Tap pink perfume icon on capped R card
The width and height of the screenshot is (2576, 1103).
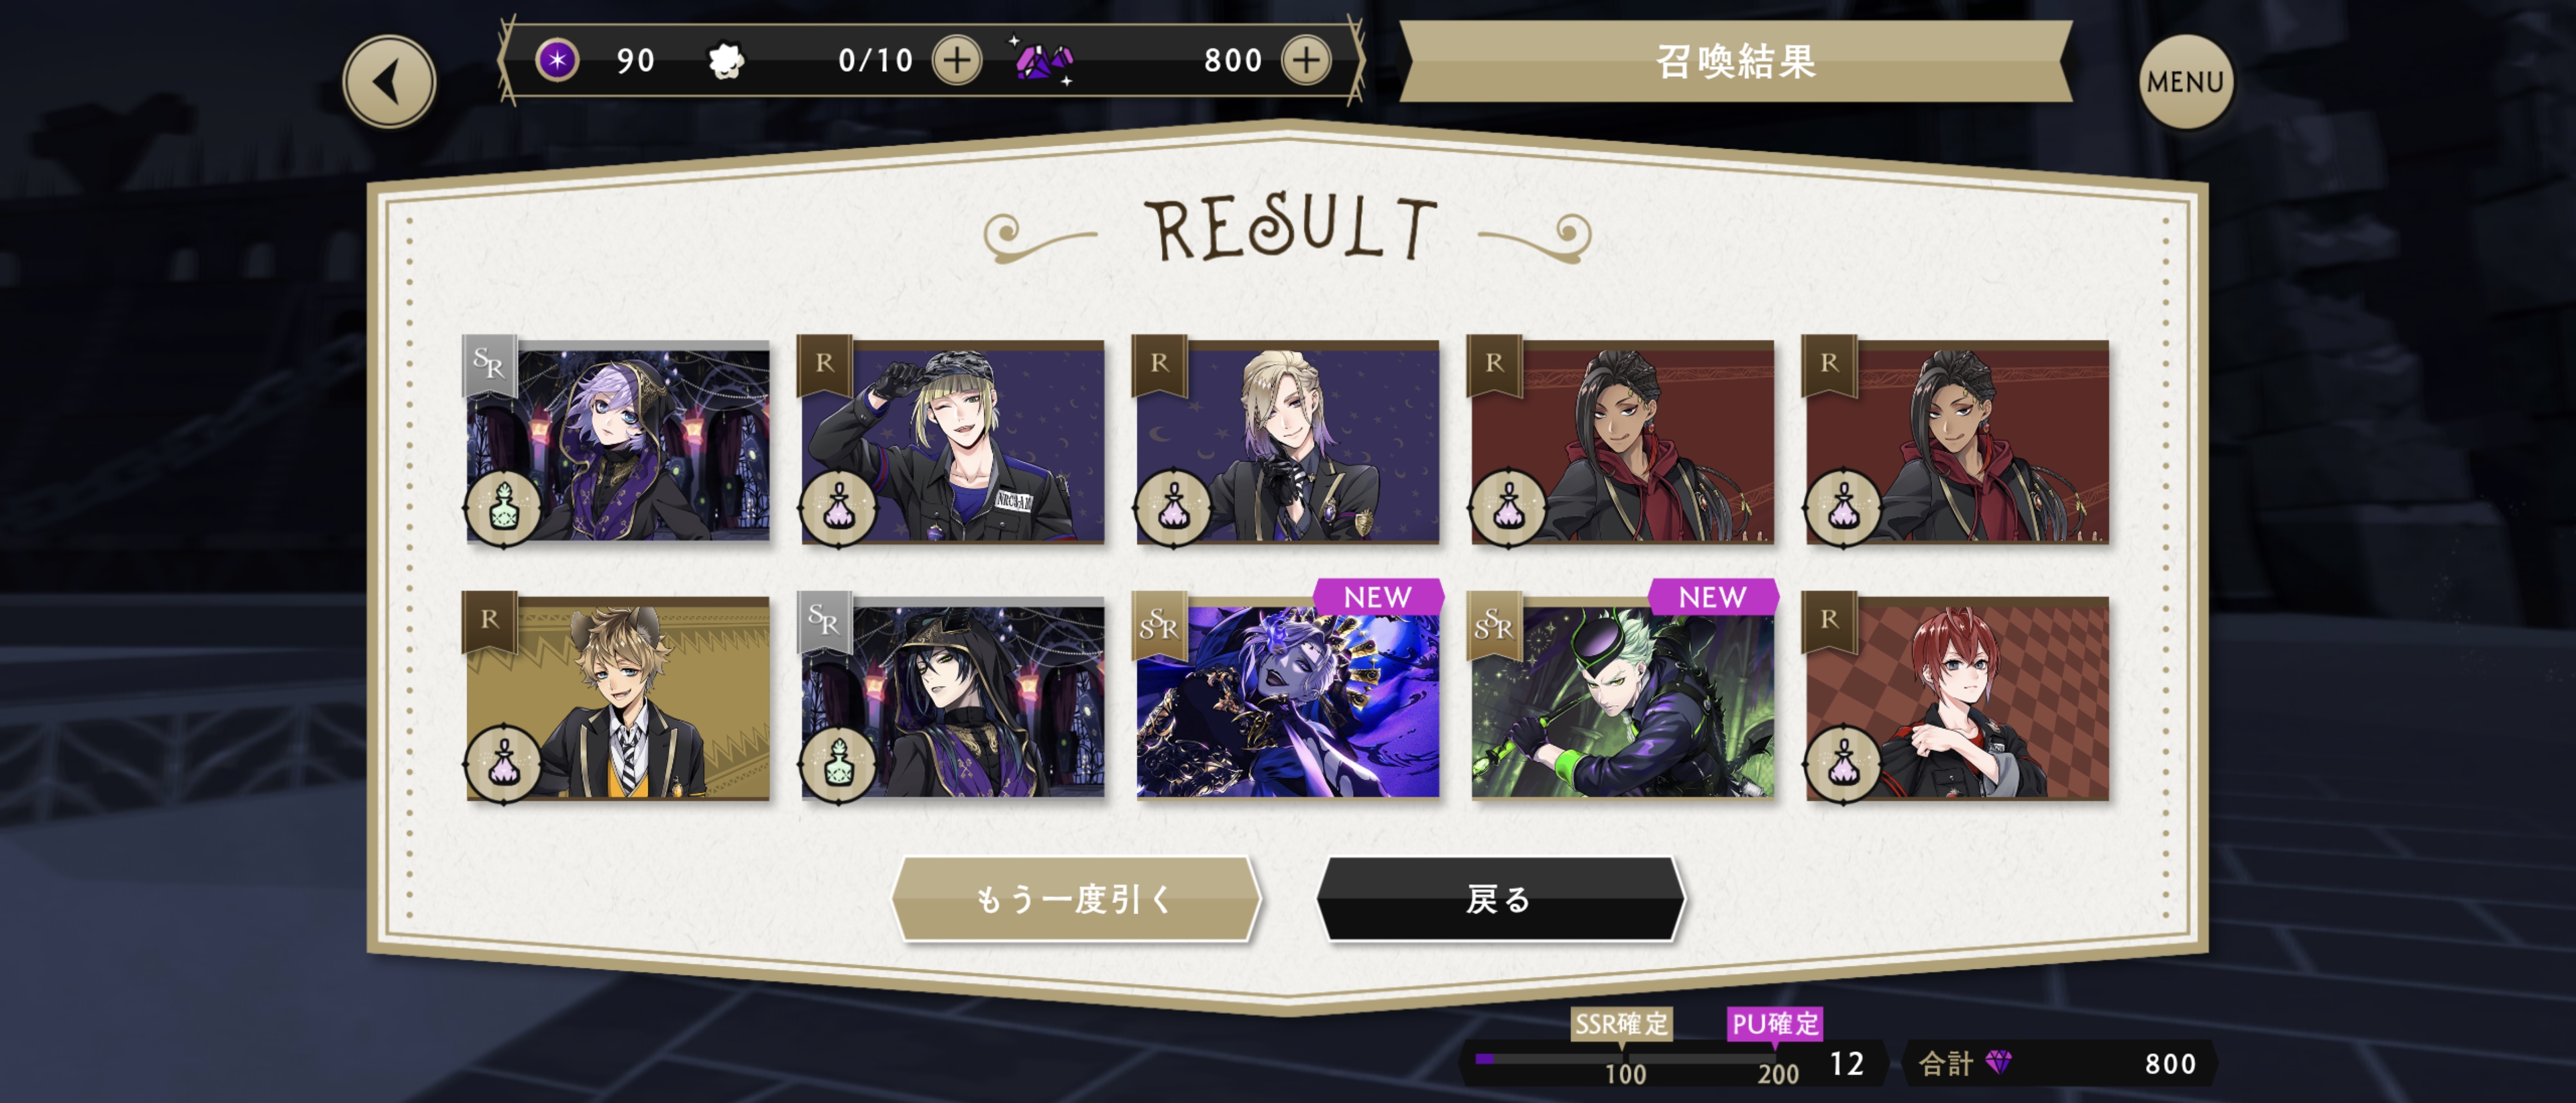838,508
